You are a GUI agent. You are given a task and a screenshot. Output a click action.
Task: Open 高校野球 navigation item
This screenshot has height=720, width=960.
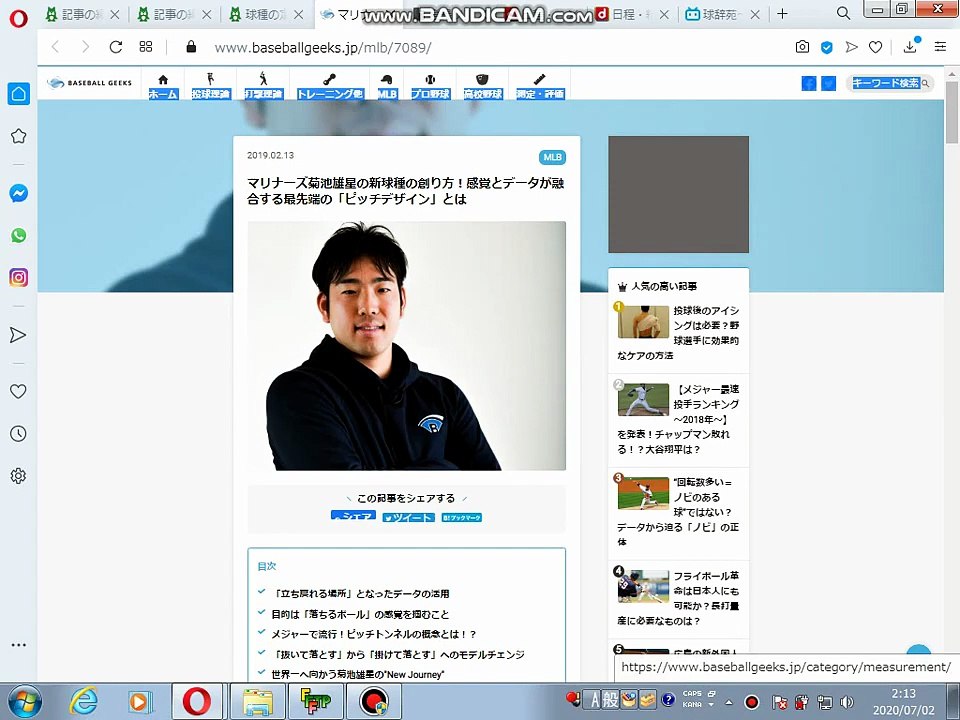coord(482,86)
